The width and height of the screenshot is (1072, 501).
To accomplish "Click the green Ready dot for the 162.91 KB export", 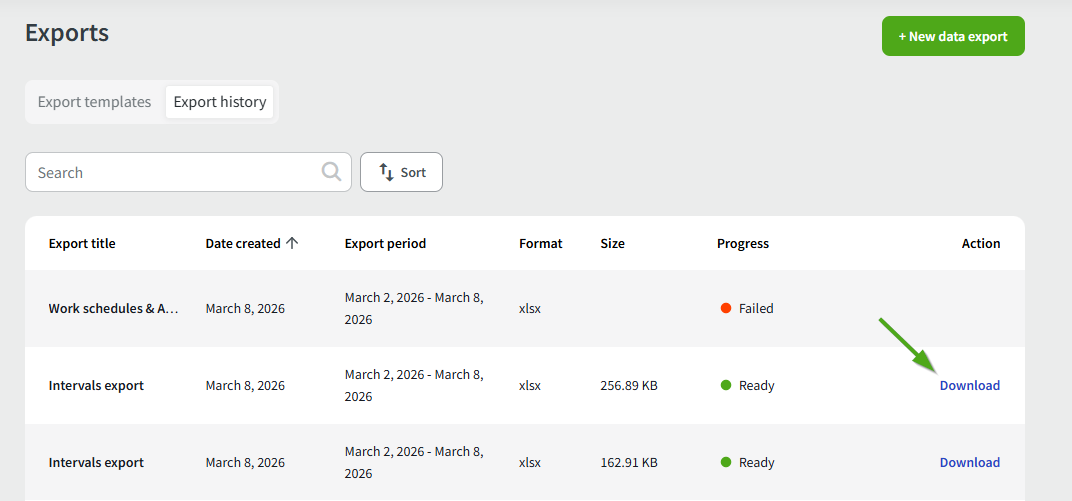I will point(726,462).
